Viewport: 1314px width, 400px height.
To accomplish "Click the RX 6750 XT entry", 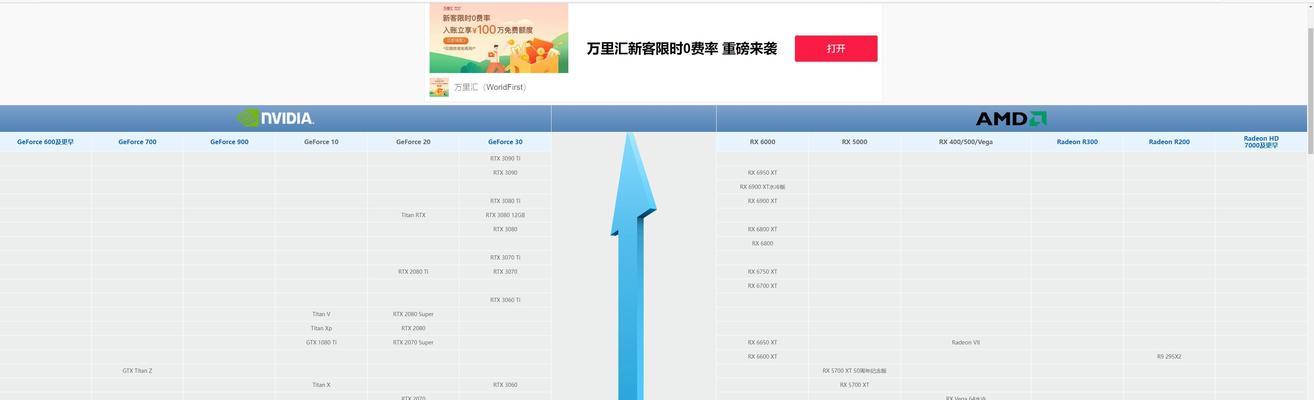I will (x=762, y=272).
